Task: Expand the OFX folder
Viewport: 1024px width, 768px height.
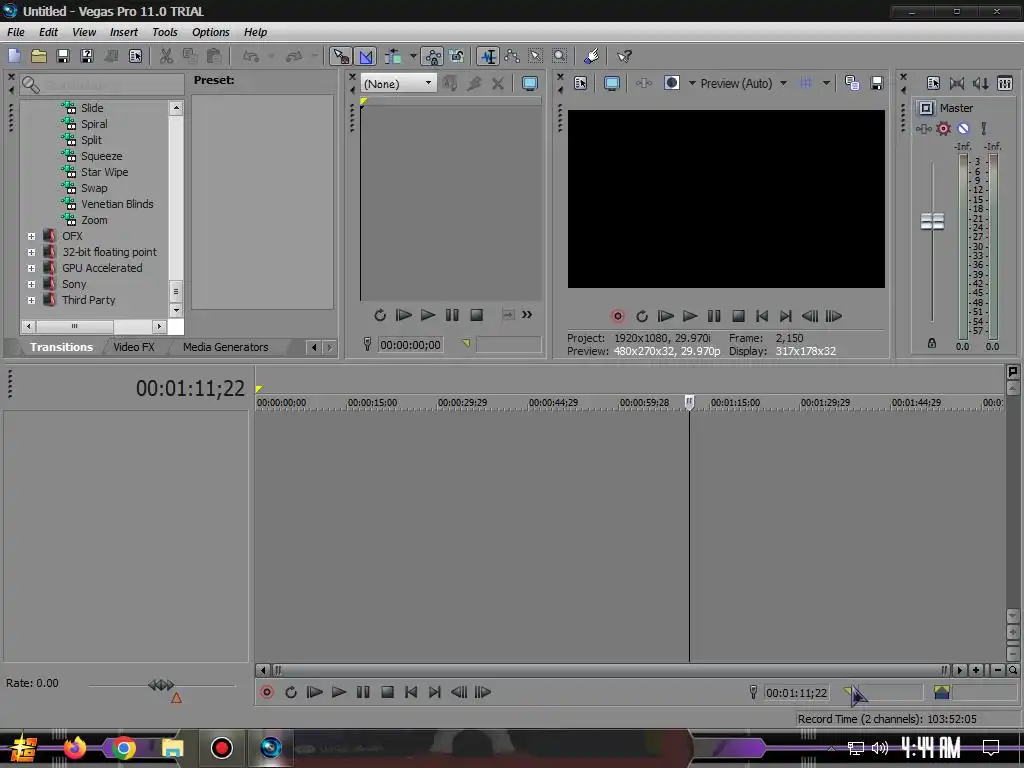Action: tap(31, 236)
